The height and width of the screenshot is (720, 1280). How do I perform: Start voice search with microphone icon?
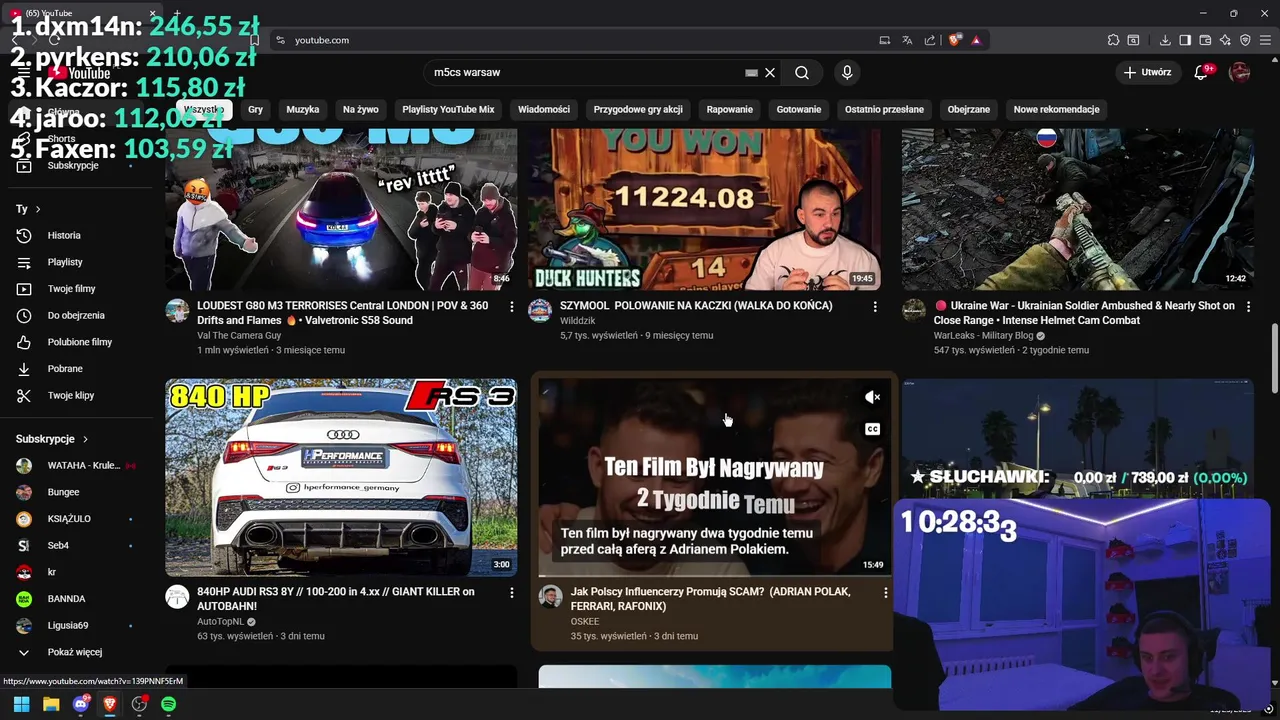tap(847, 72)
